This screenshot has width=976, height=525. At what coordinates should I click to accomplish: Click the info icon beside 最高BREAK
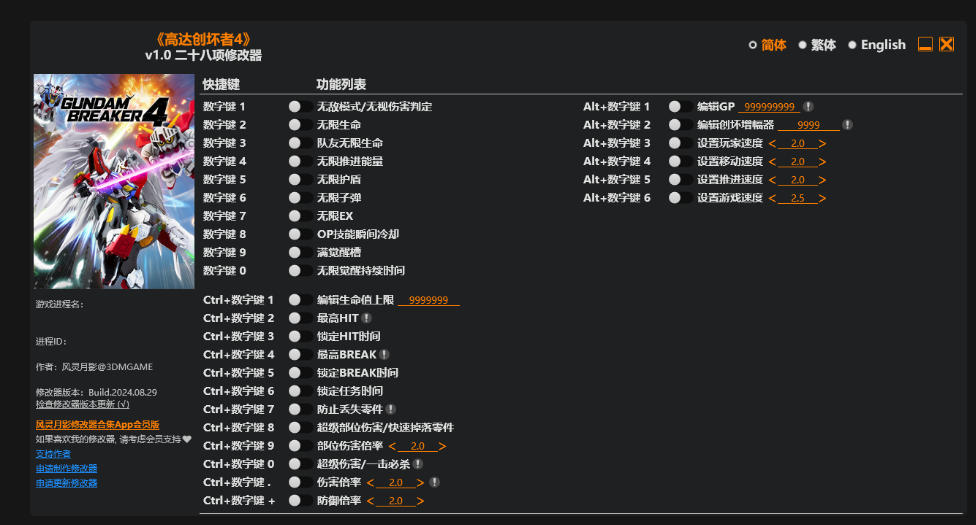coord(384,354)
